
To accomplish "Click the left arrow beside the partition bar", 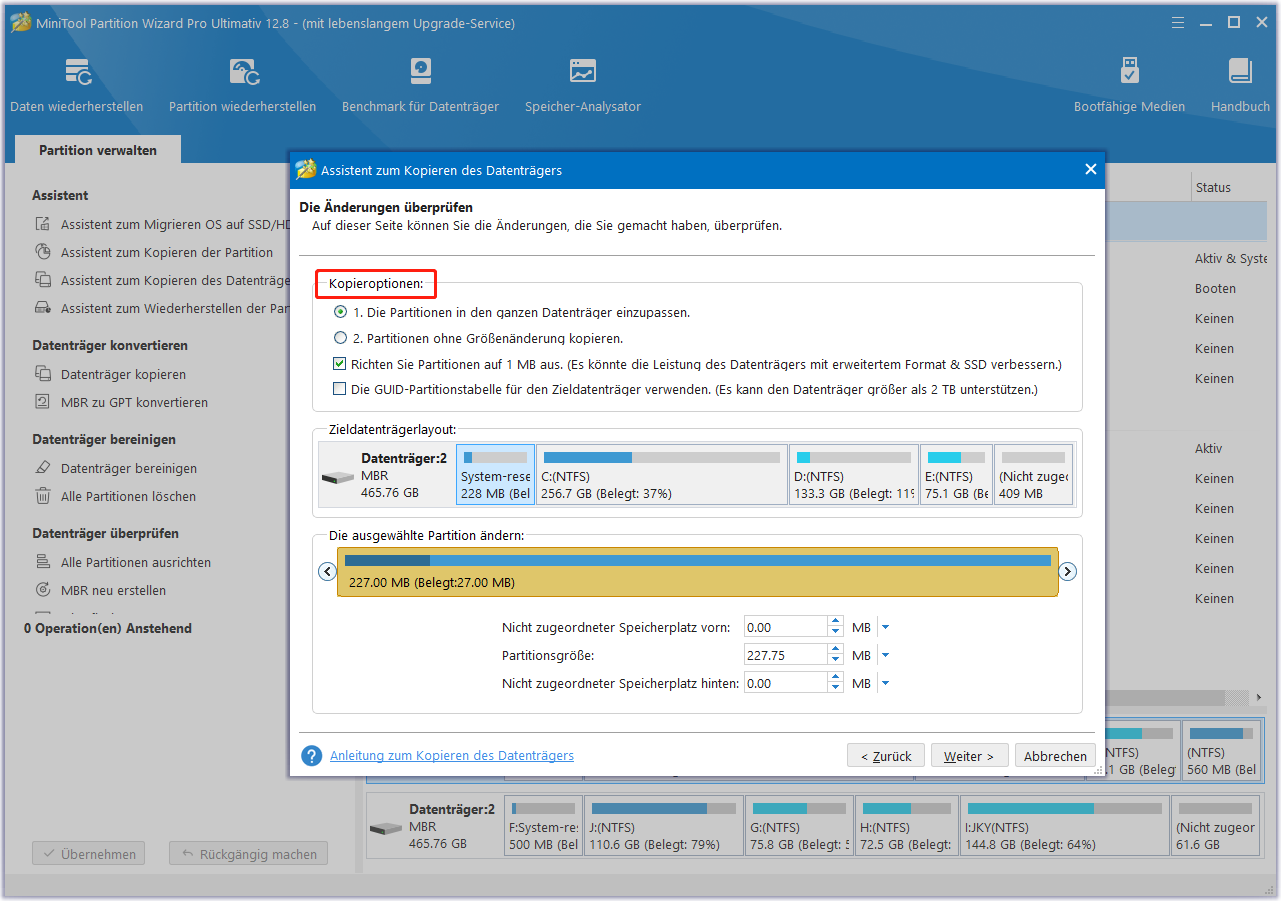I will 327,572.
